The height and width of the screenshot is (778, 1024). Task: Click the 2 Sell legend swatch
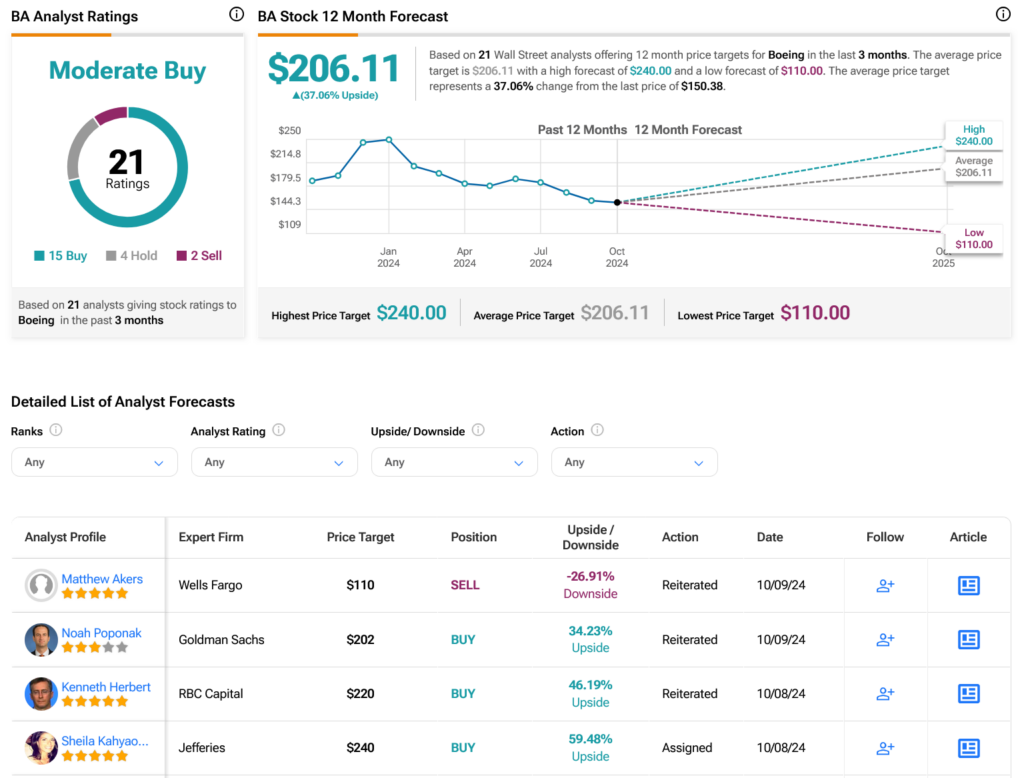tap(182, 255)
